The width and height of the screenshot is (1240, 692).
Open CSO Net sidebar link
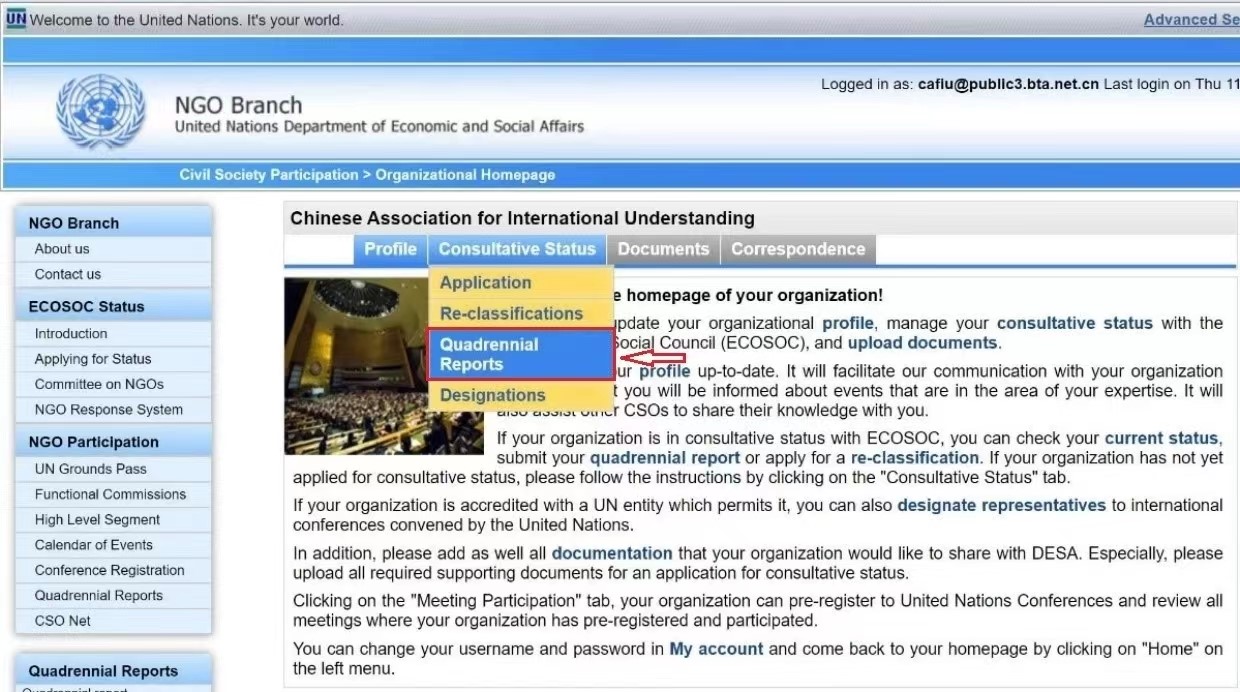click(x=63, y=621)
